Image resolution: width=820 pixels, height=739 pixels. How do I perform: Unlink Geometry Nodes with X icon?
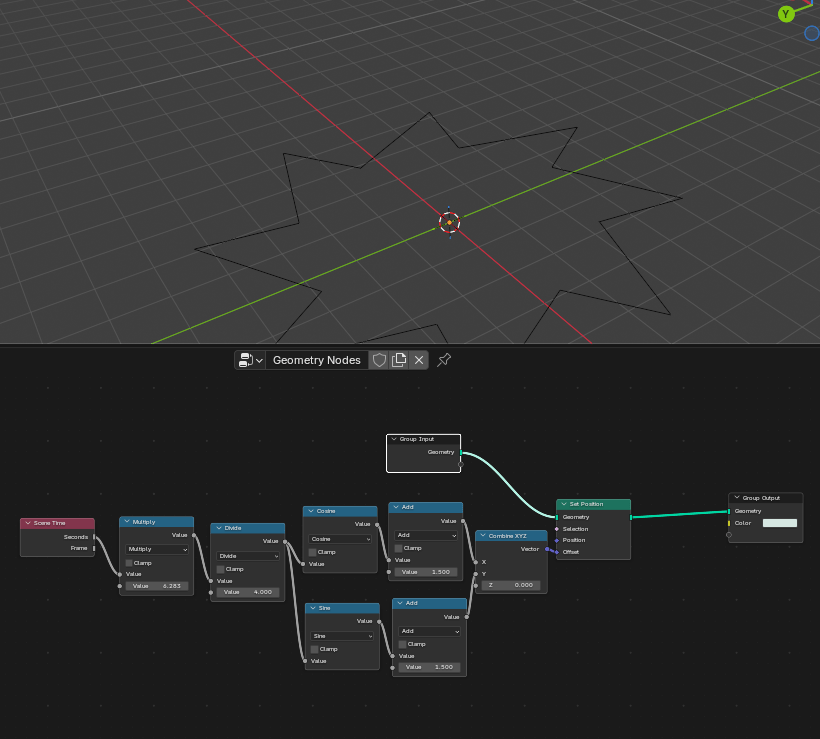click(x=419, y=360)
